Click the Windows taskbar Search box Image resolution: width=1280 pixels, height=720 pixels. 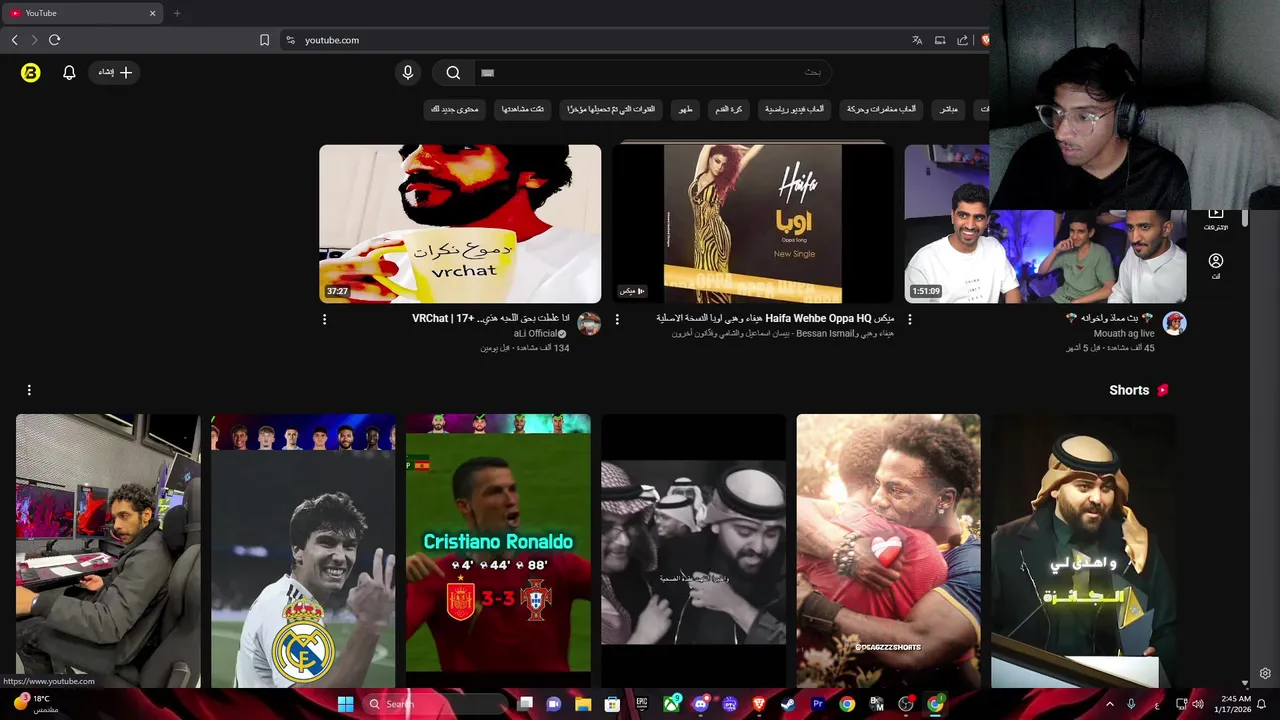[435, 704]
